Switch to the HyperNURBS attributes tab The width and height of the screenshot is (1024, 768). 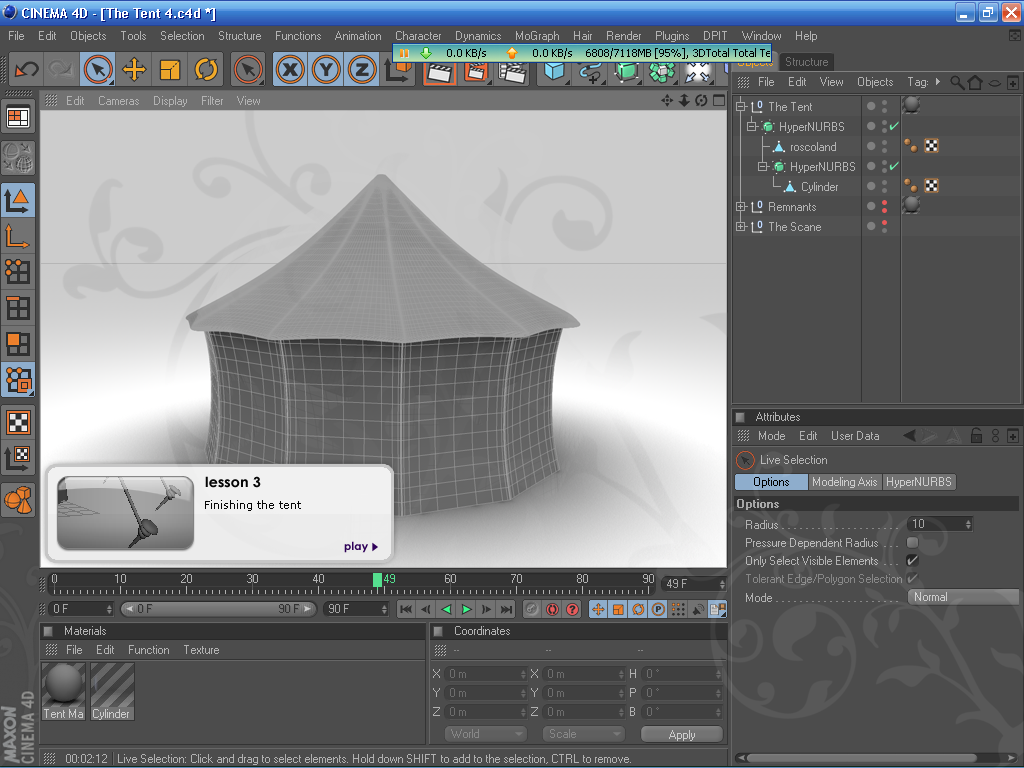(918, 482)
